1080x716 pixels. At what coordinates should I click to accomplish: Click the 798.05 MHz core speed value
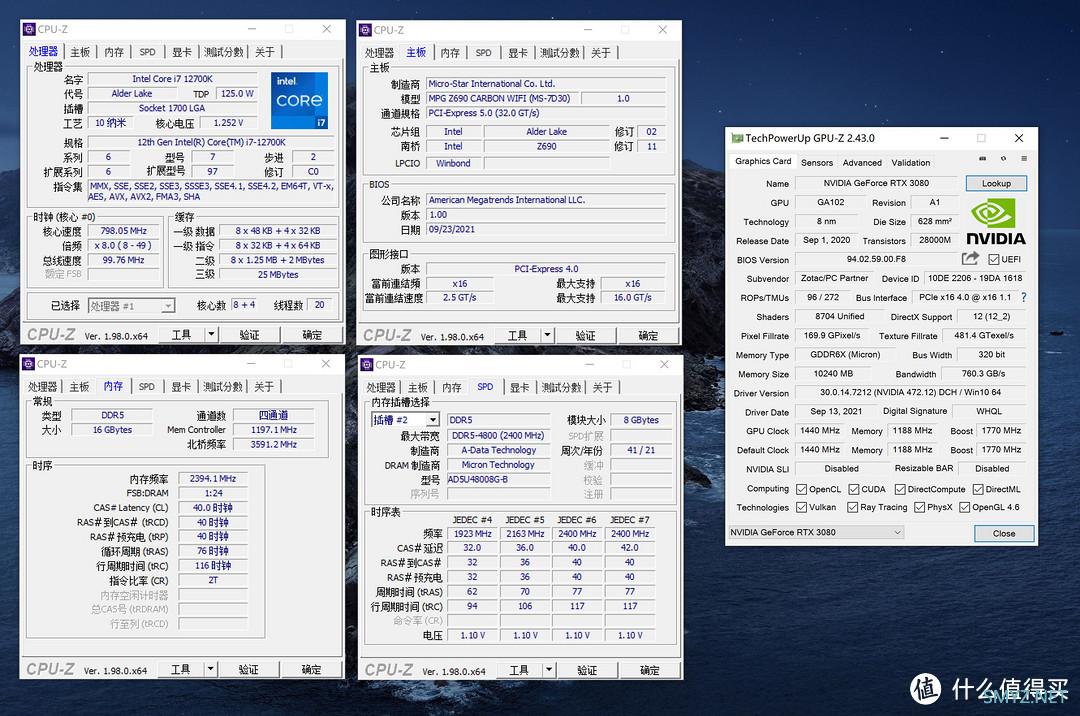point(124,231)
